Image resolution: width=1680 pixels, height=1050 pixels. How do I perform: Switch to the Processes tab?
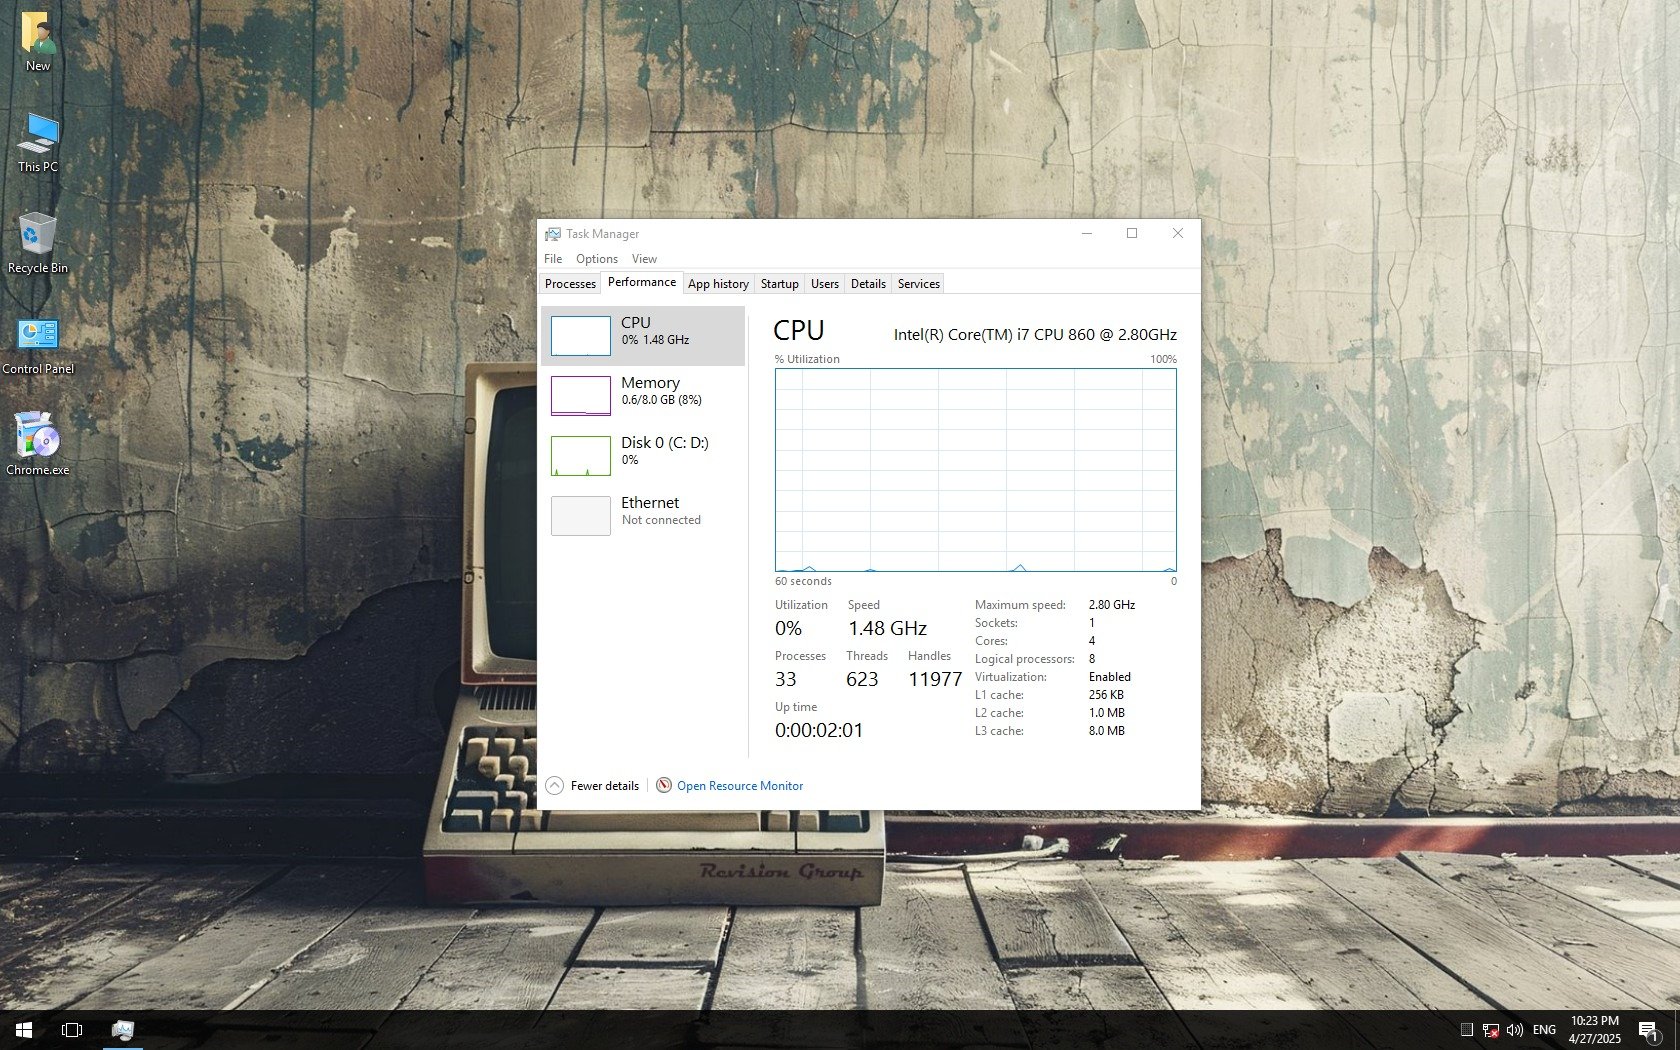point(570,284)
